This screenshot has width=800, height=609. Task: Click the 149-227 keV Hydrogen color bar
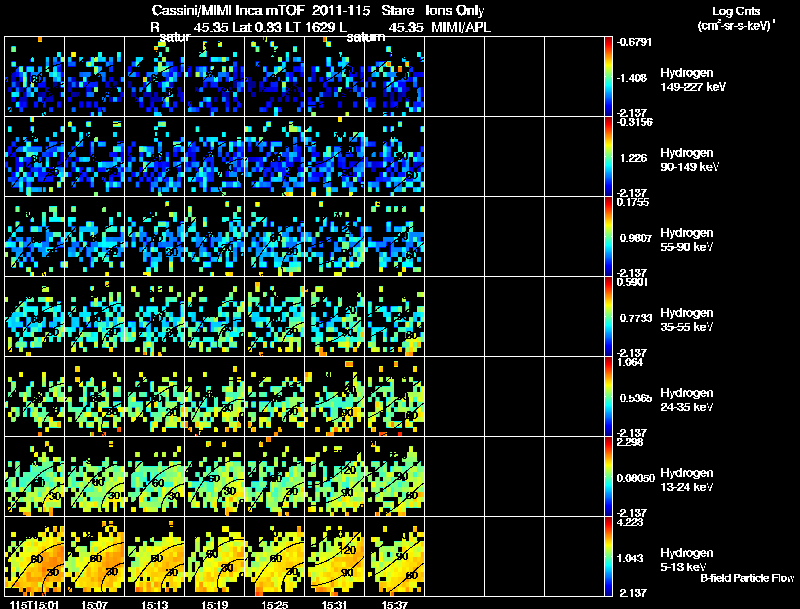[608, 77]
